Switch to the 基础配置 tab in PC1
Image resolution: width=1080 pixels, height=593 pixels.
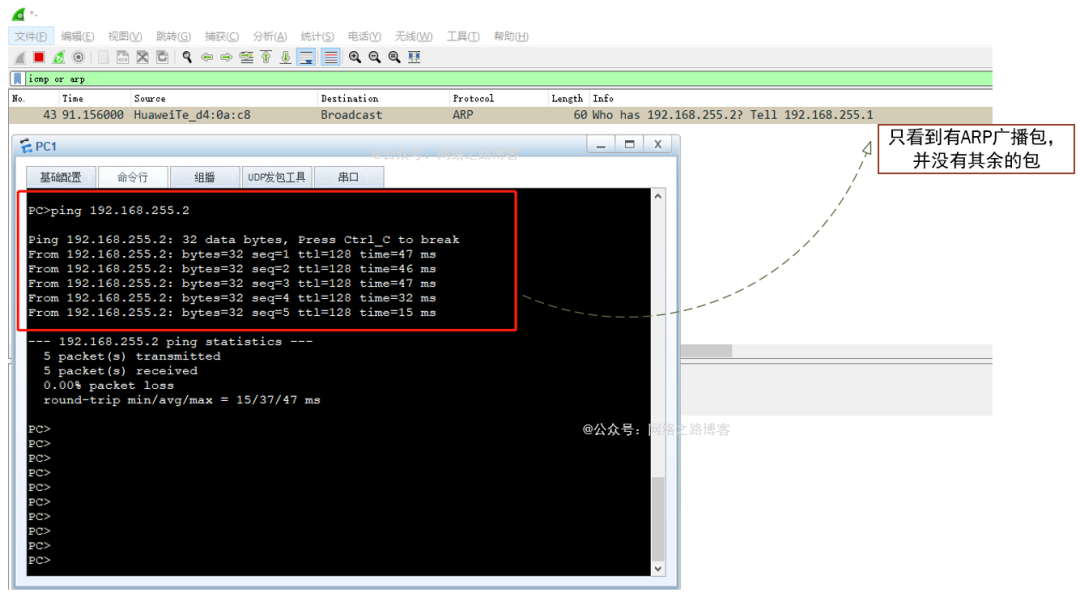click(61, 177)
